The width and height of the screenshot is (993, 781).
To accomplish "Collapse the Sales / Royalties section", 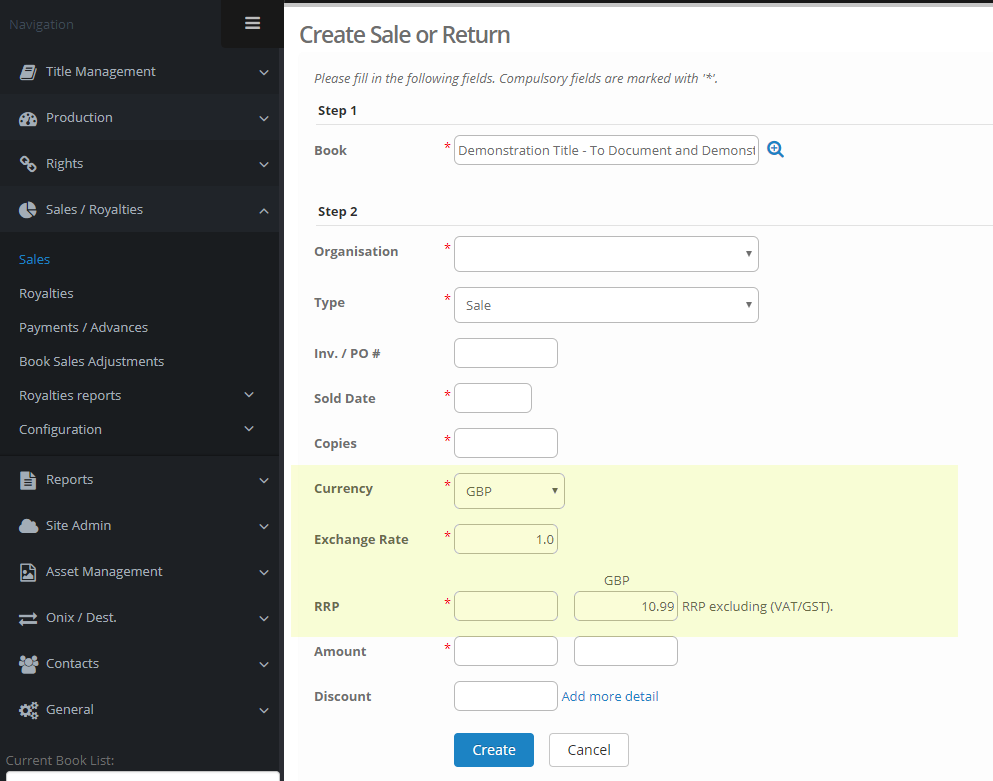I will [264, 210].
